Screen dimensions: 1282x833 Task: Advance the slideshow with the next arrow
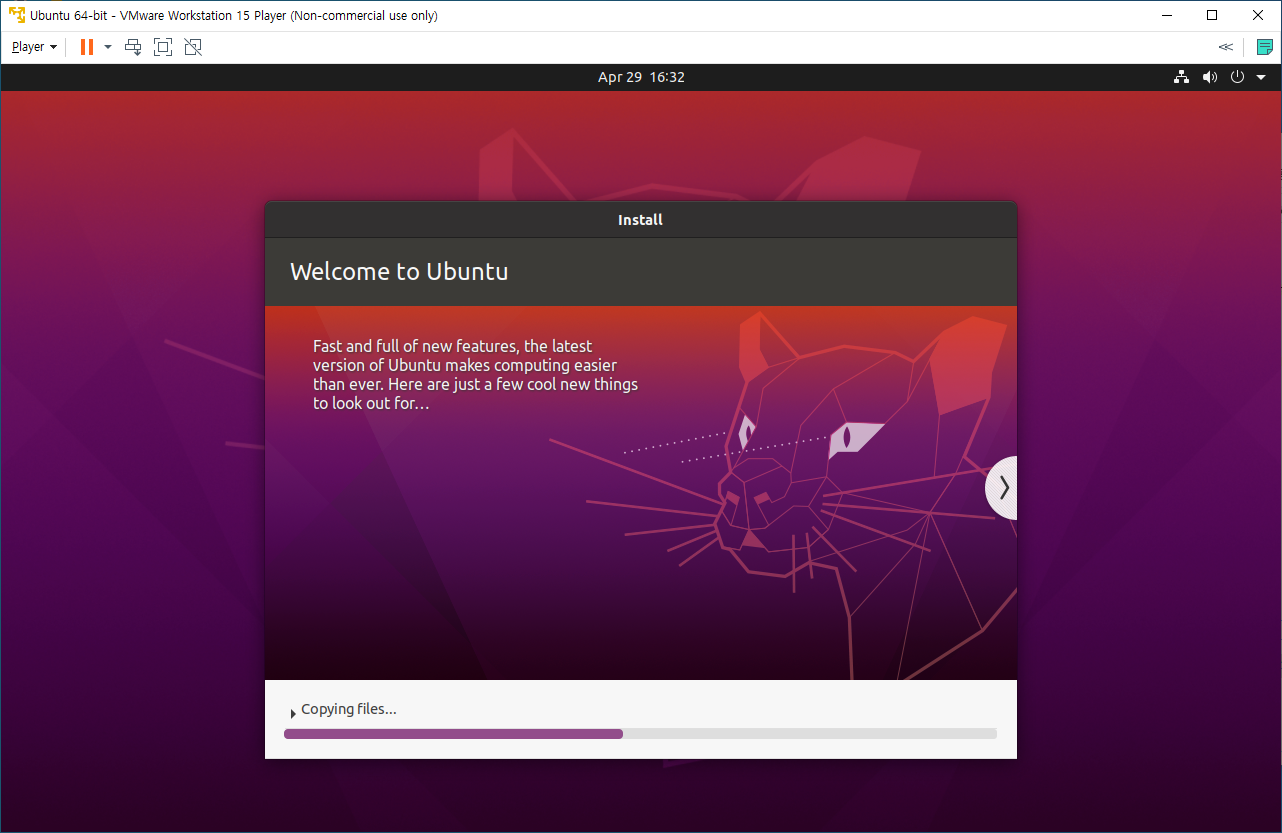tap(1002, 488)
